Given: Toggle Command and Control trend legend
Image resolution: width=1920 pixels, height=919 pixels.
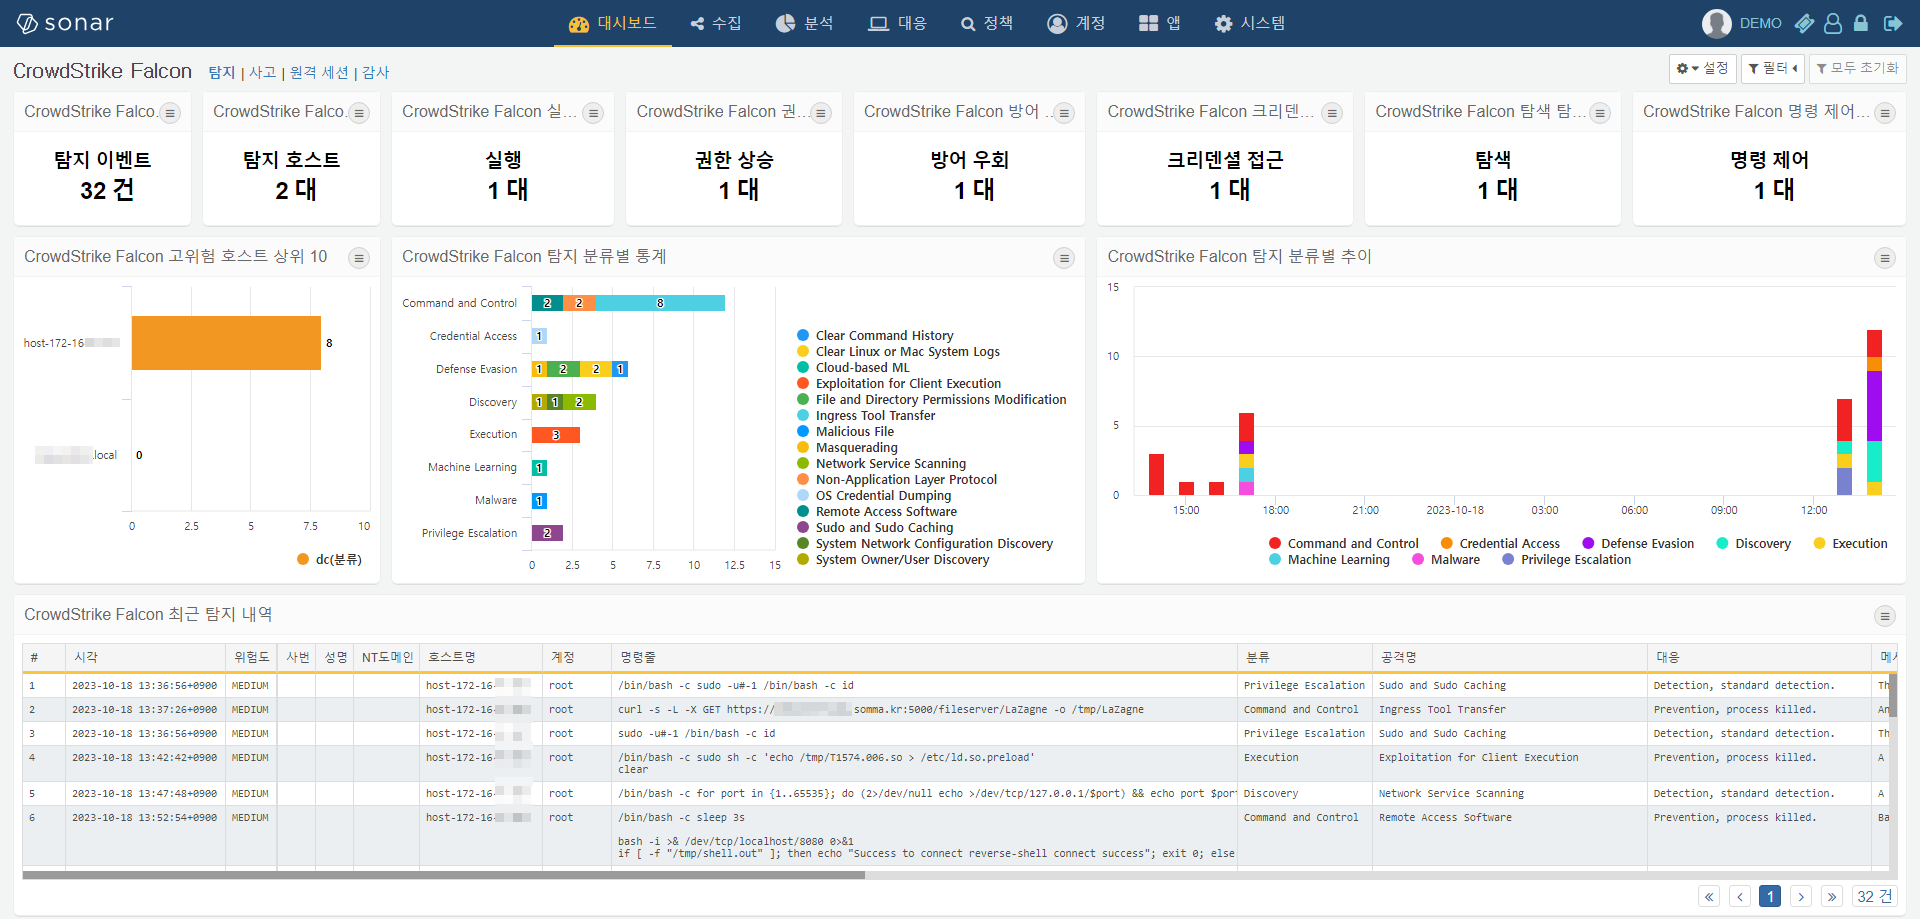Looking at the screenshot, I should pyautogui.click(x=1344, y=543).
